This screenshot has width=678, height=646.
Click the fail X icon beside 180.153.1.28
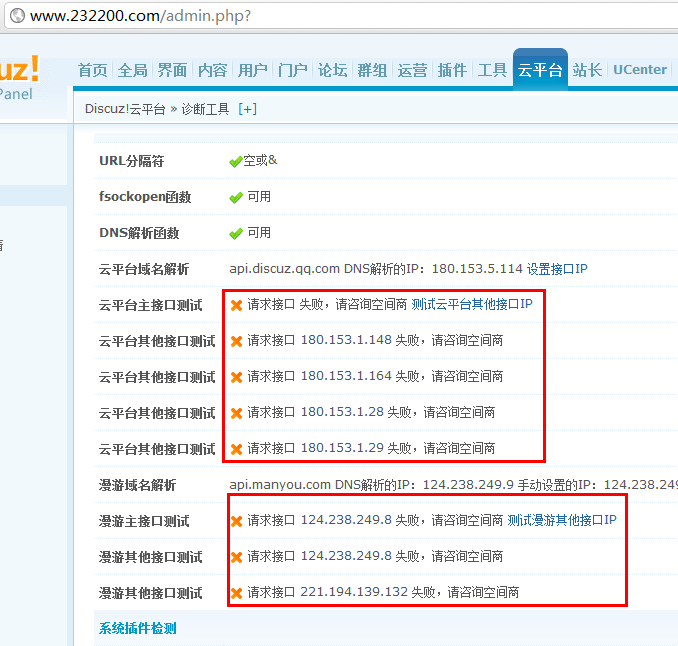(x=237, y=413)
